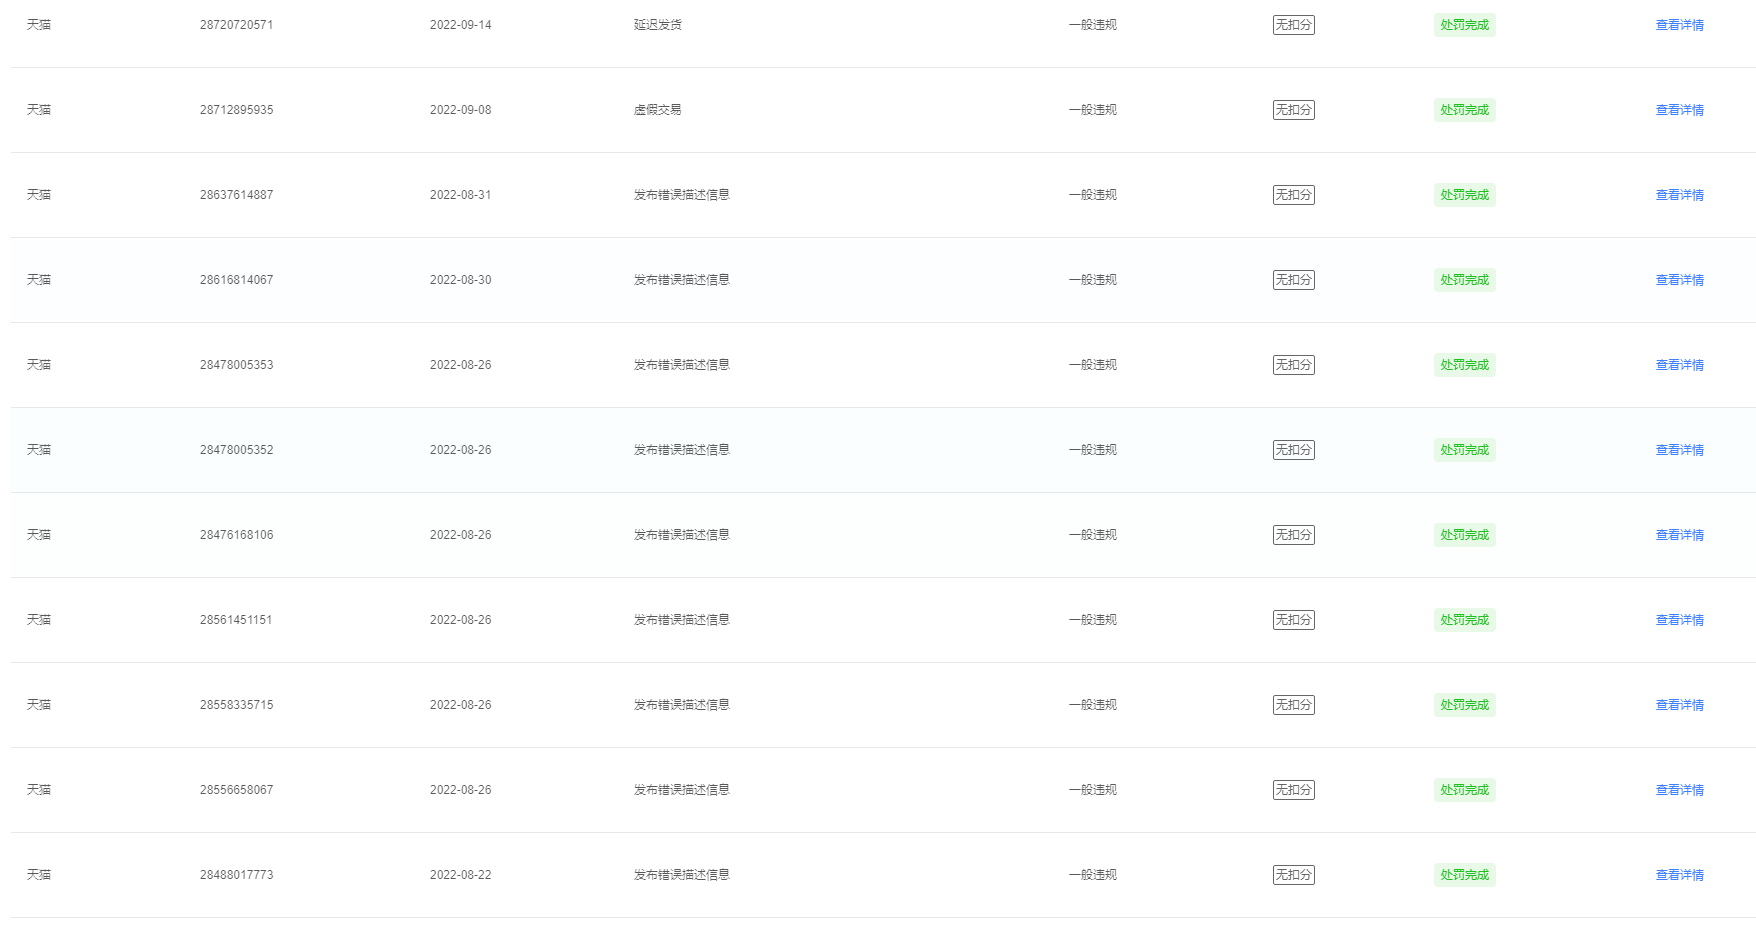Viewport: 1756px width, 933px height.
Task: Open 查看详情 for record 28476168106
Action: tap(1679, 535)
